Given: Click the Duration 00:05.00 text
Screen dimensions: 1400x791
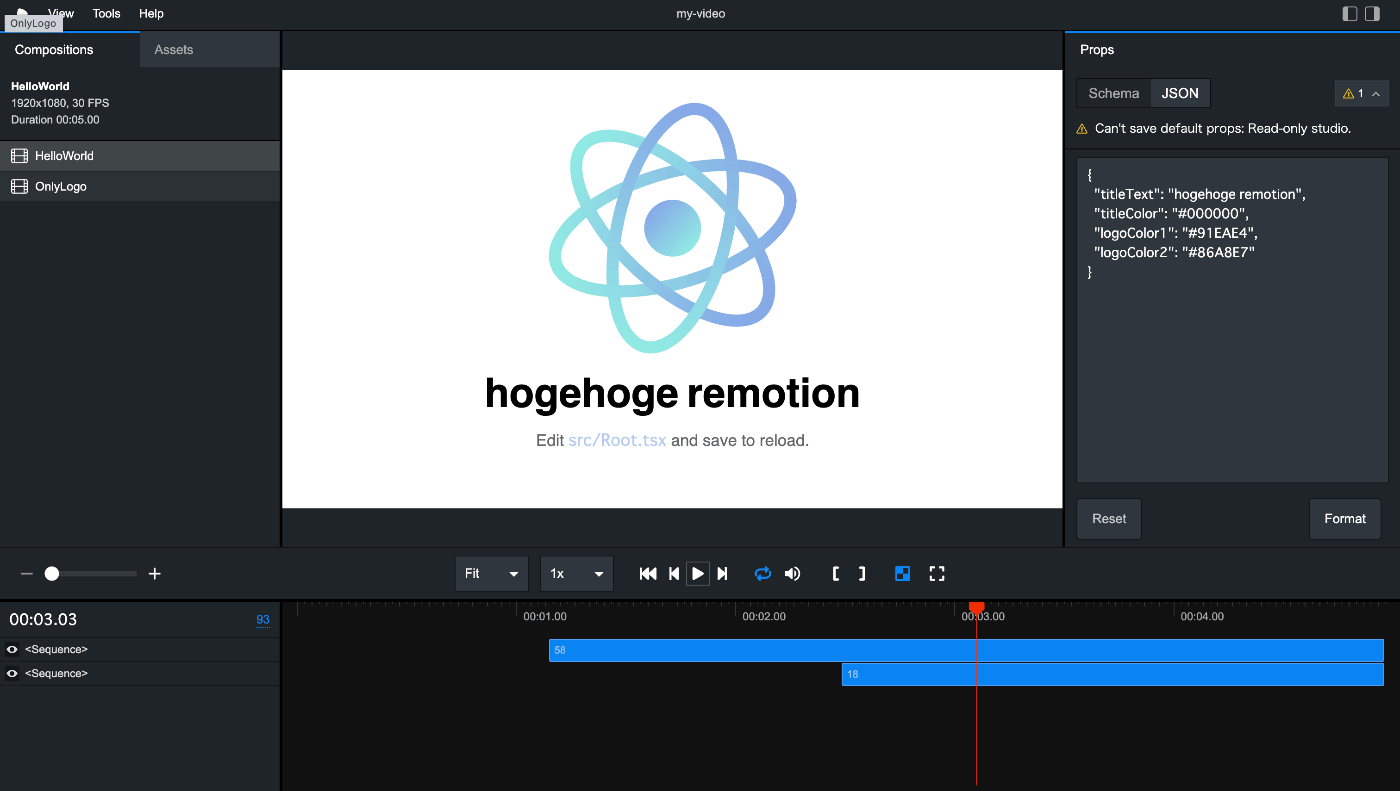Looking at the screenshot, I should pyautogui.click(x=55, y=120).
